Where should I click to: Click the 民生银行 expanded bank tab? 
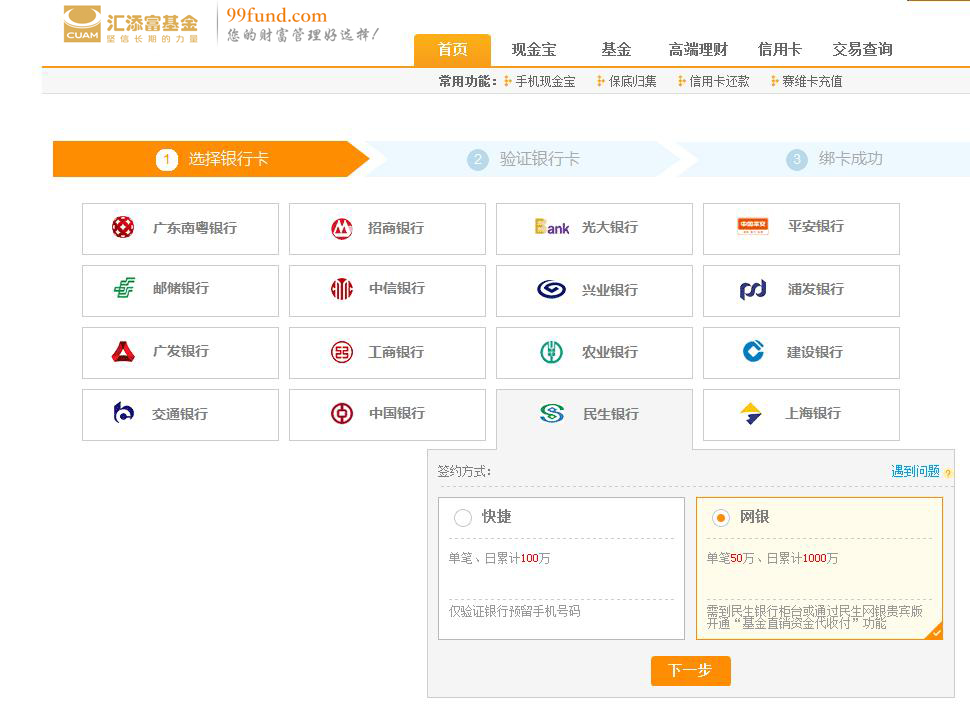[594, 414]
